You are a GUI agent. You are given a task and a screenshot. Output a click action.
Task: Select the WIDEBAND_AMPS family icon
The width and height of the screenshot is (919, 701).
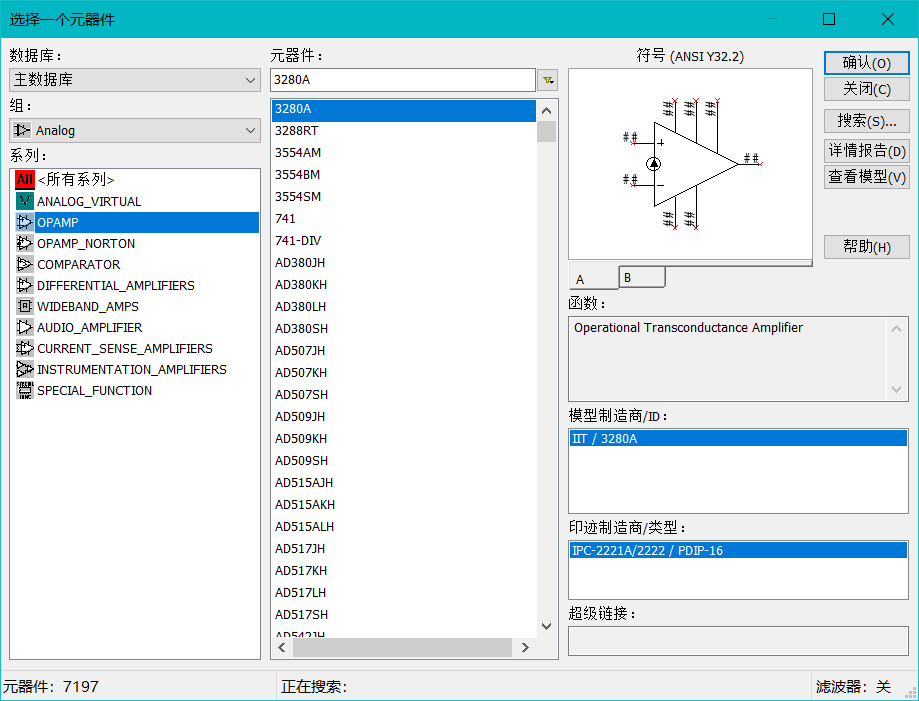tap(24, 306)
